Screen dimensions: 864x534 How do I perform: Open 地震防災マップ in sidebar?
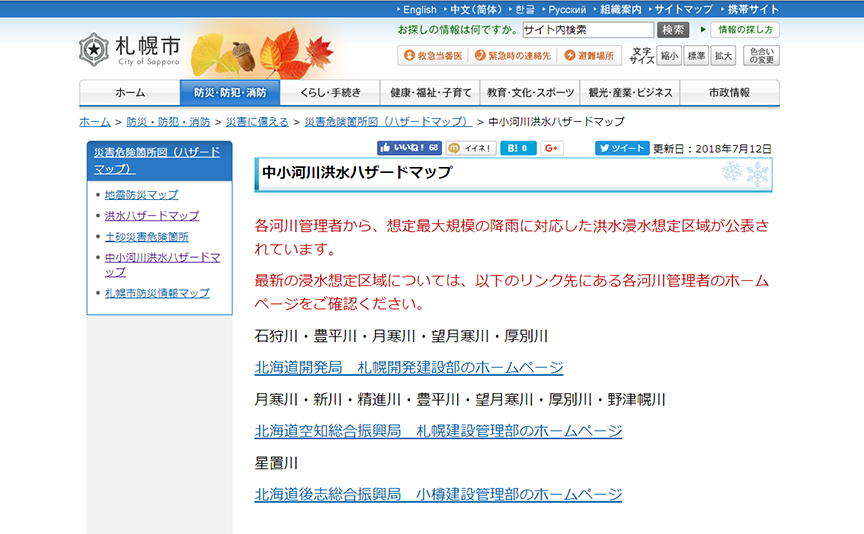pos(142,195)
